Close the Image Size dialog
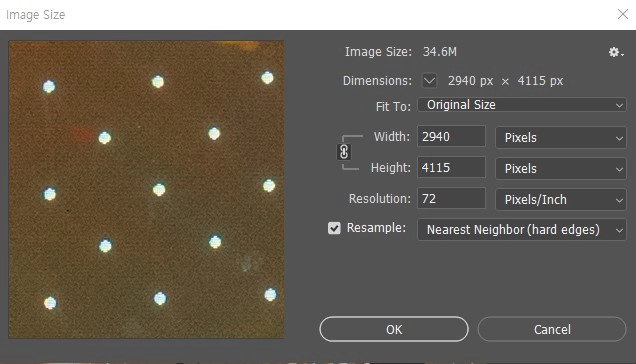This screenshot has height=364, width=636. pyautogui.click(x=623, y=14)
